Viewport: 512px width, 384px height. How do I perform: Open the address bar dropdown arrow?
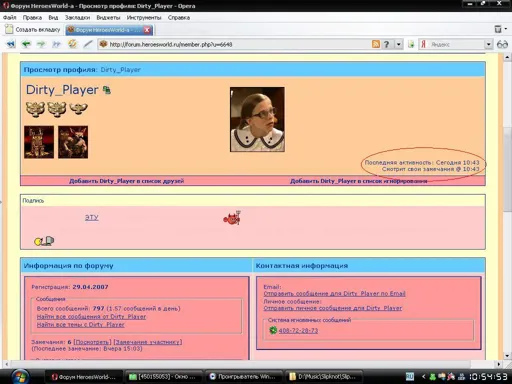click(399, 44)
